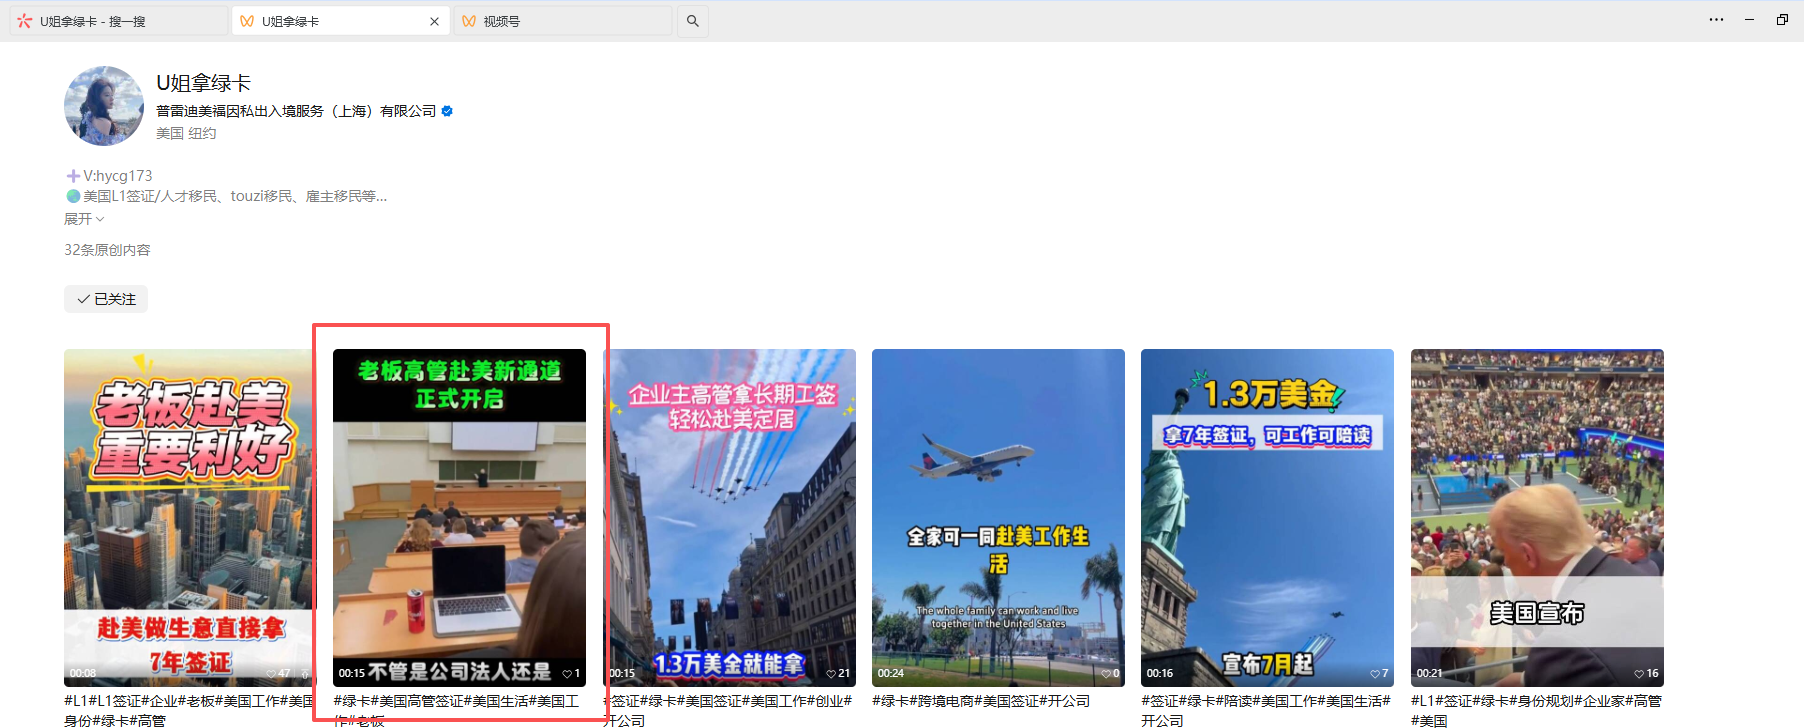Click the U姐拿绿卡 profile avatar

[x=104, y=106]
